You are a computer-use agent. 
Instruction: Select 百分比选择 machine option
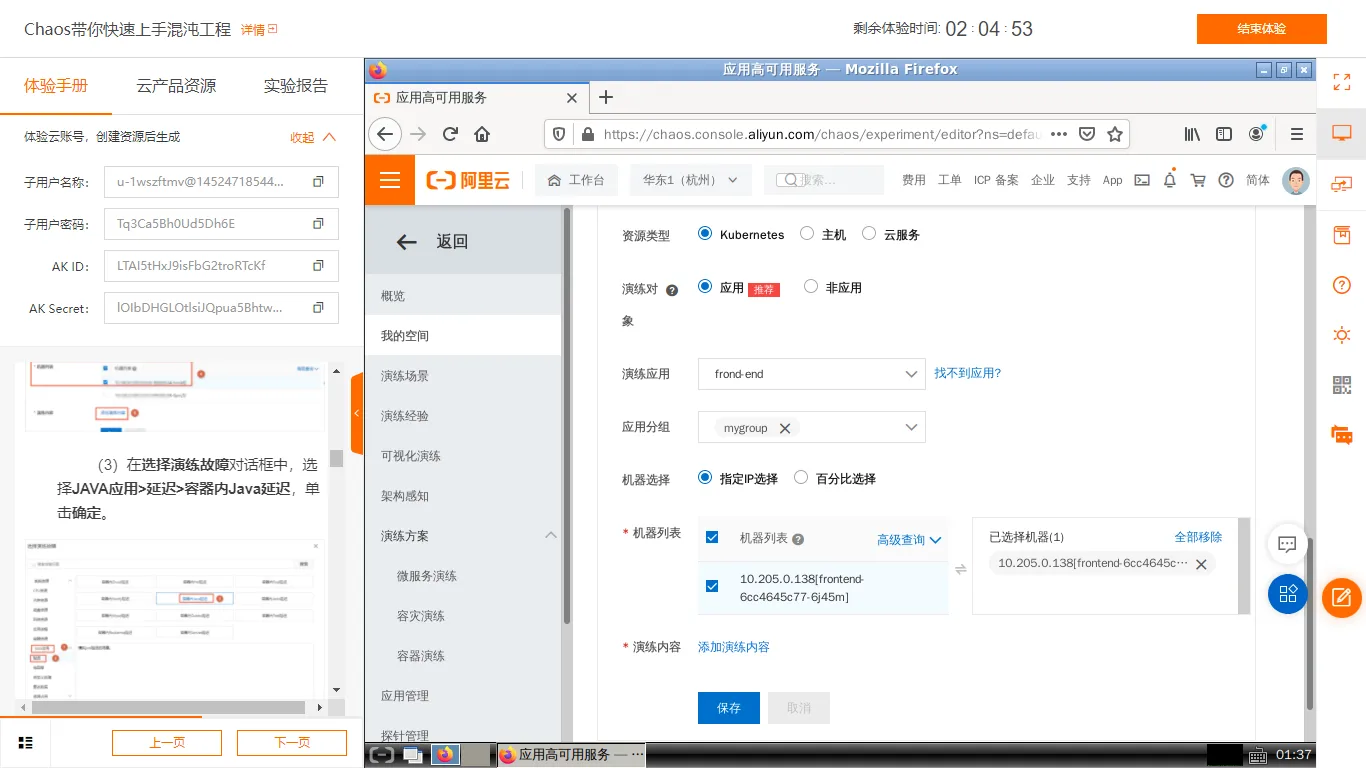tap(801, 477)
